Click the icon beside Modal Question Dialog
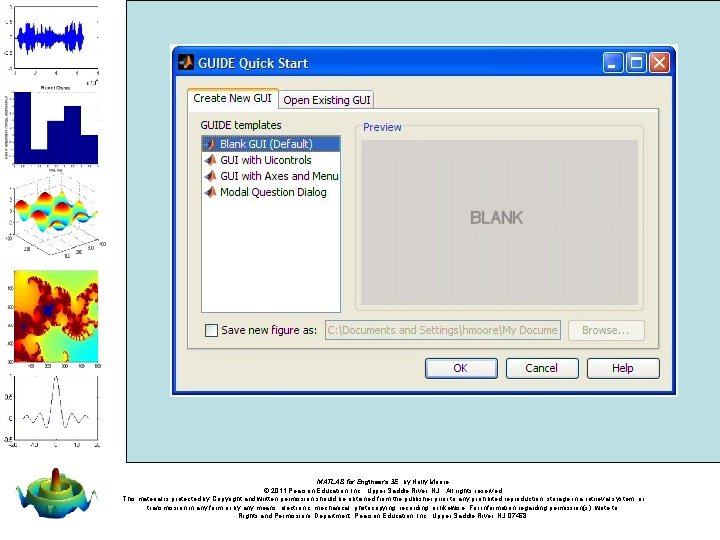This screenshot has width=720, height=540. (x=211, y=192)
